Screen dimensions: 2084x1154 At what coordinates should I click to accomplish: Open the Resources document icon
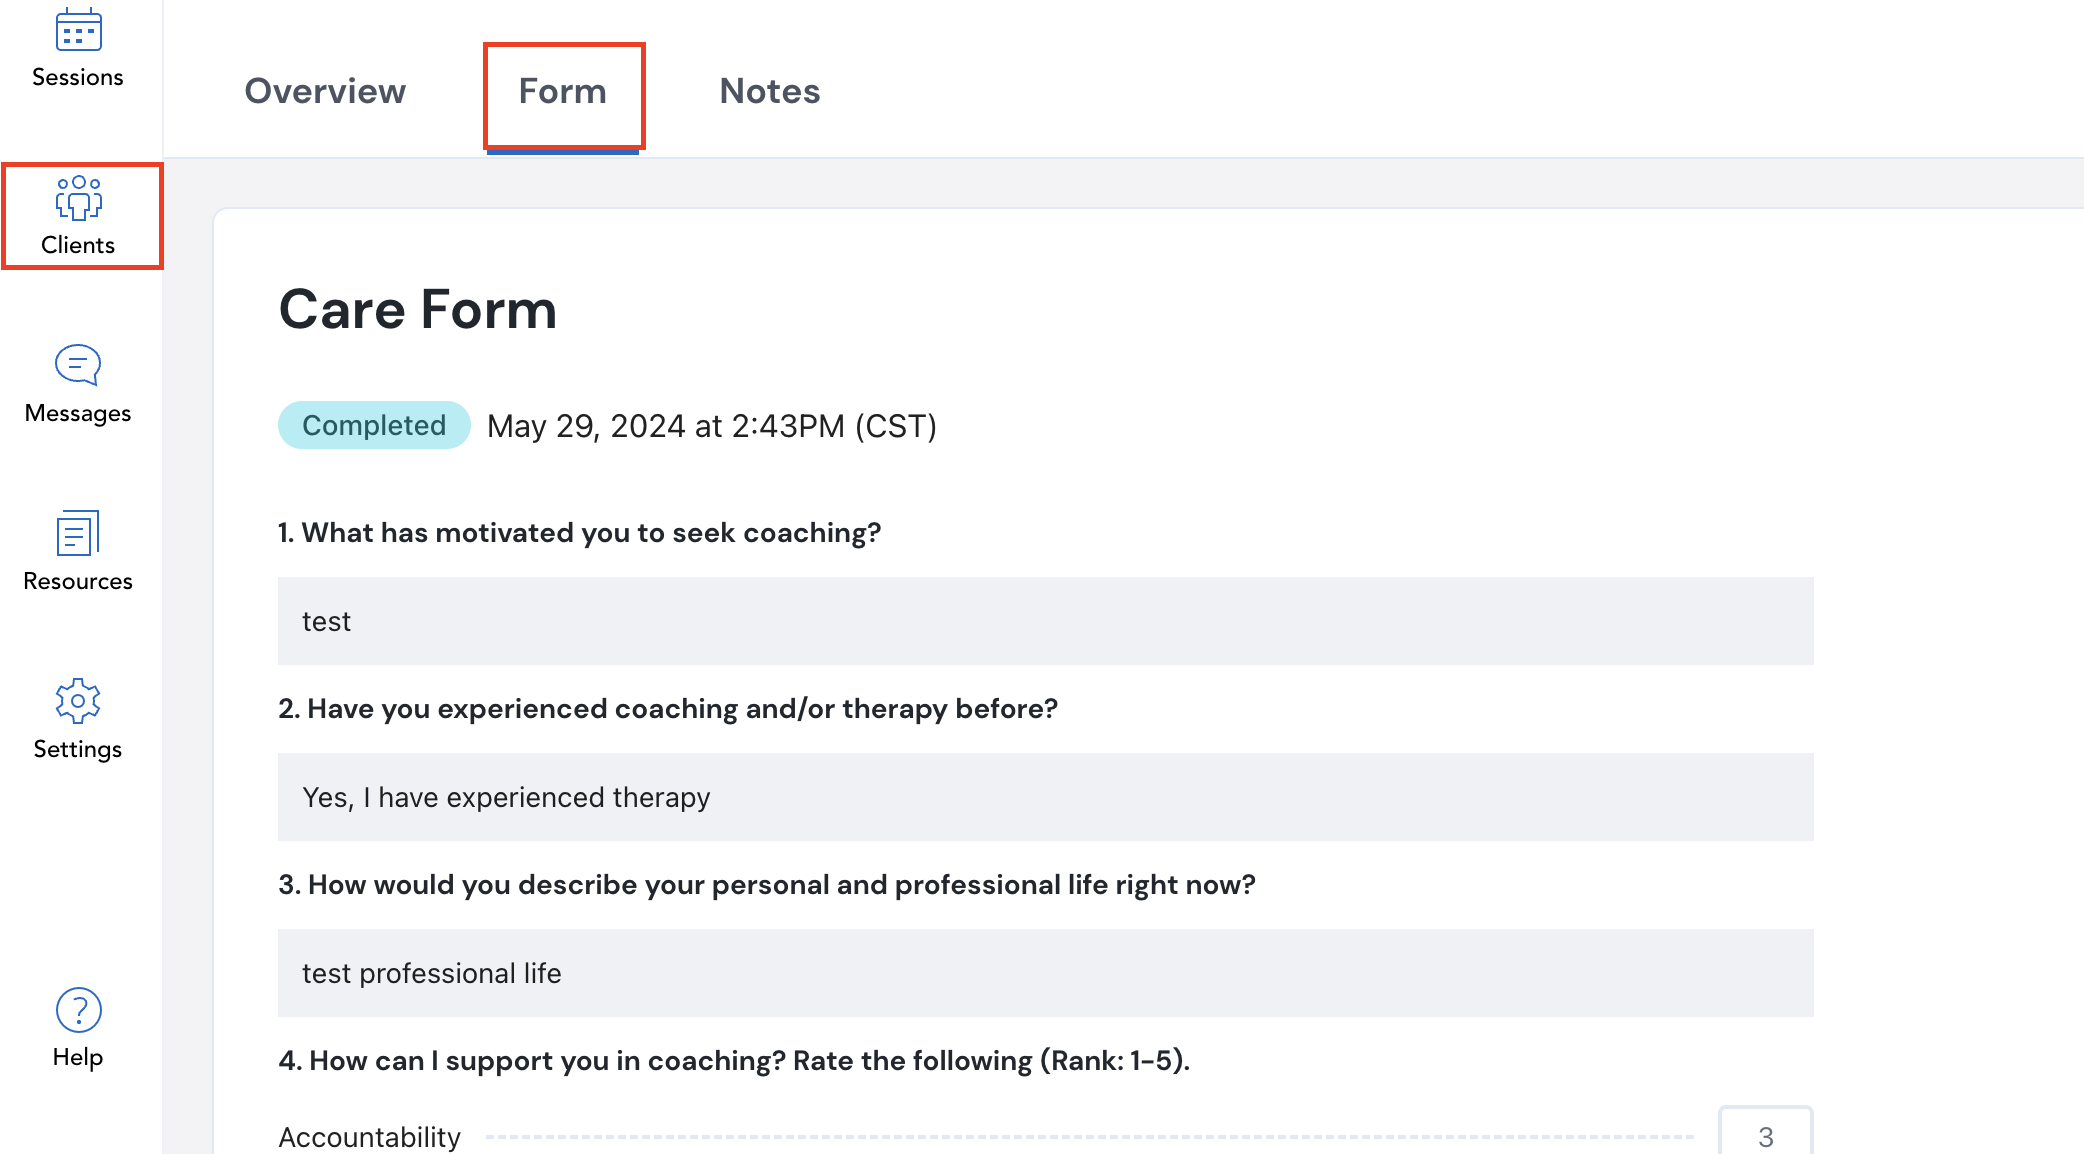[78, 533]
